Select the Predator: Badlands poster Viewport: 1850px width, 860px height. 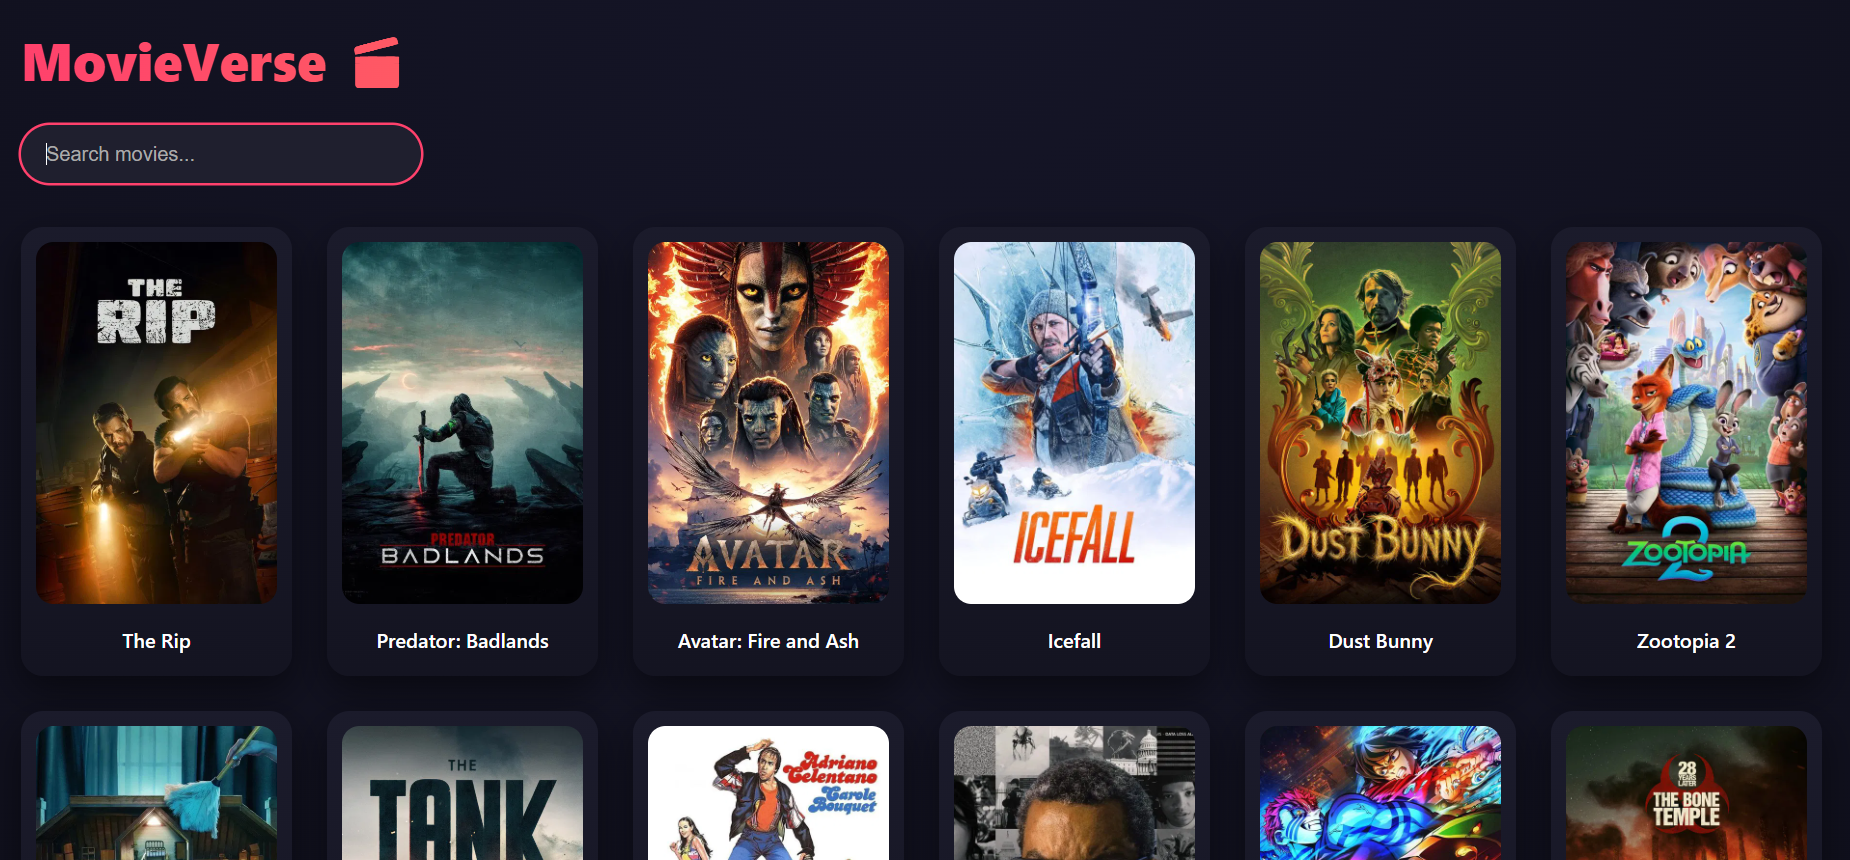[x=462, y=422]
